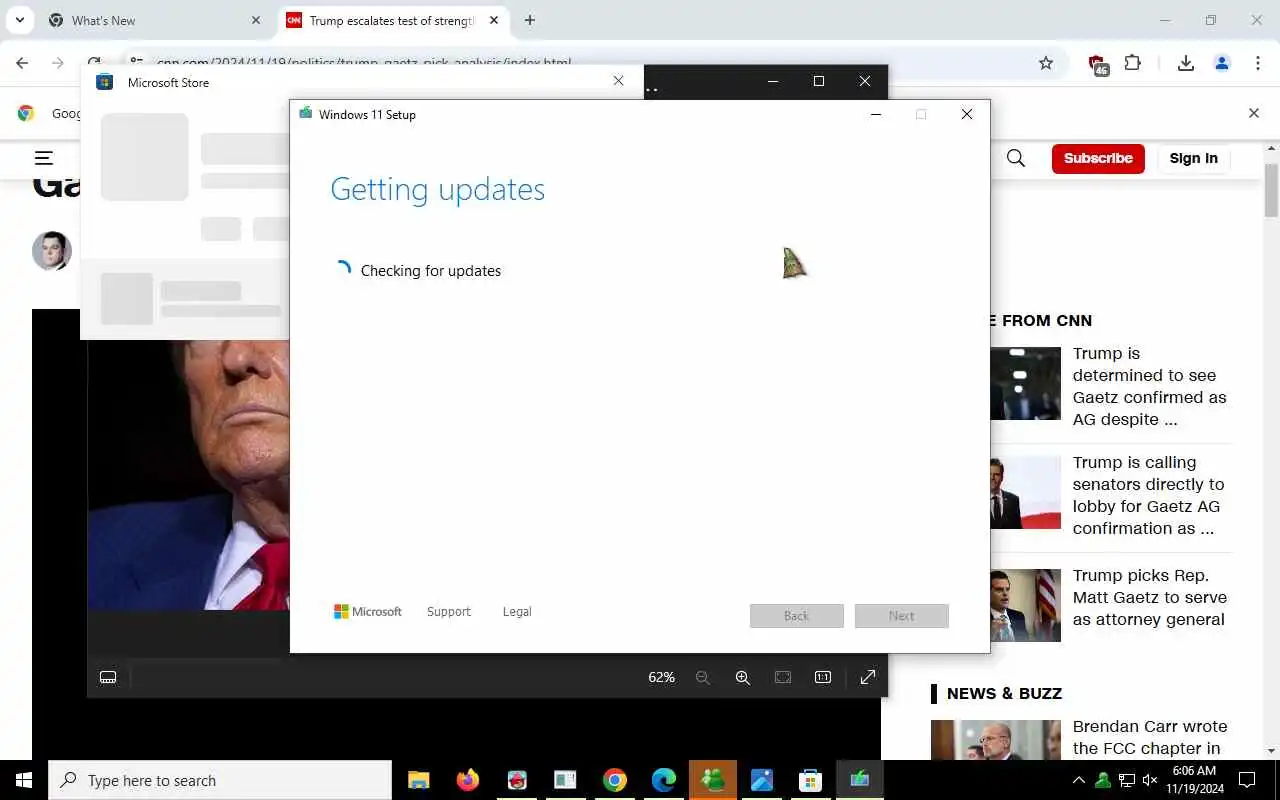Open article Trump is calling senators directly
This screenshot has width=1280, height=800.
1149,495
